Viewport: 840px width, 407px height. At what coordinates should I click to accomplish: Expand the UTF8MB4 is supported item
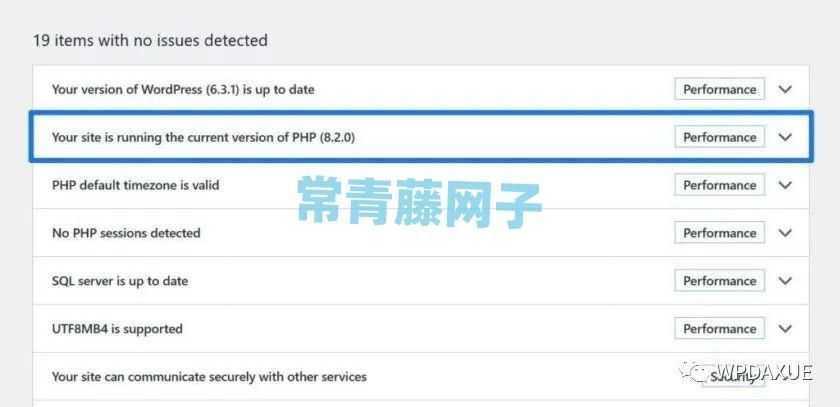[x=785, y=329]
